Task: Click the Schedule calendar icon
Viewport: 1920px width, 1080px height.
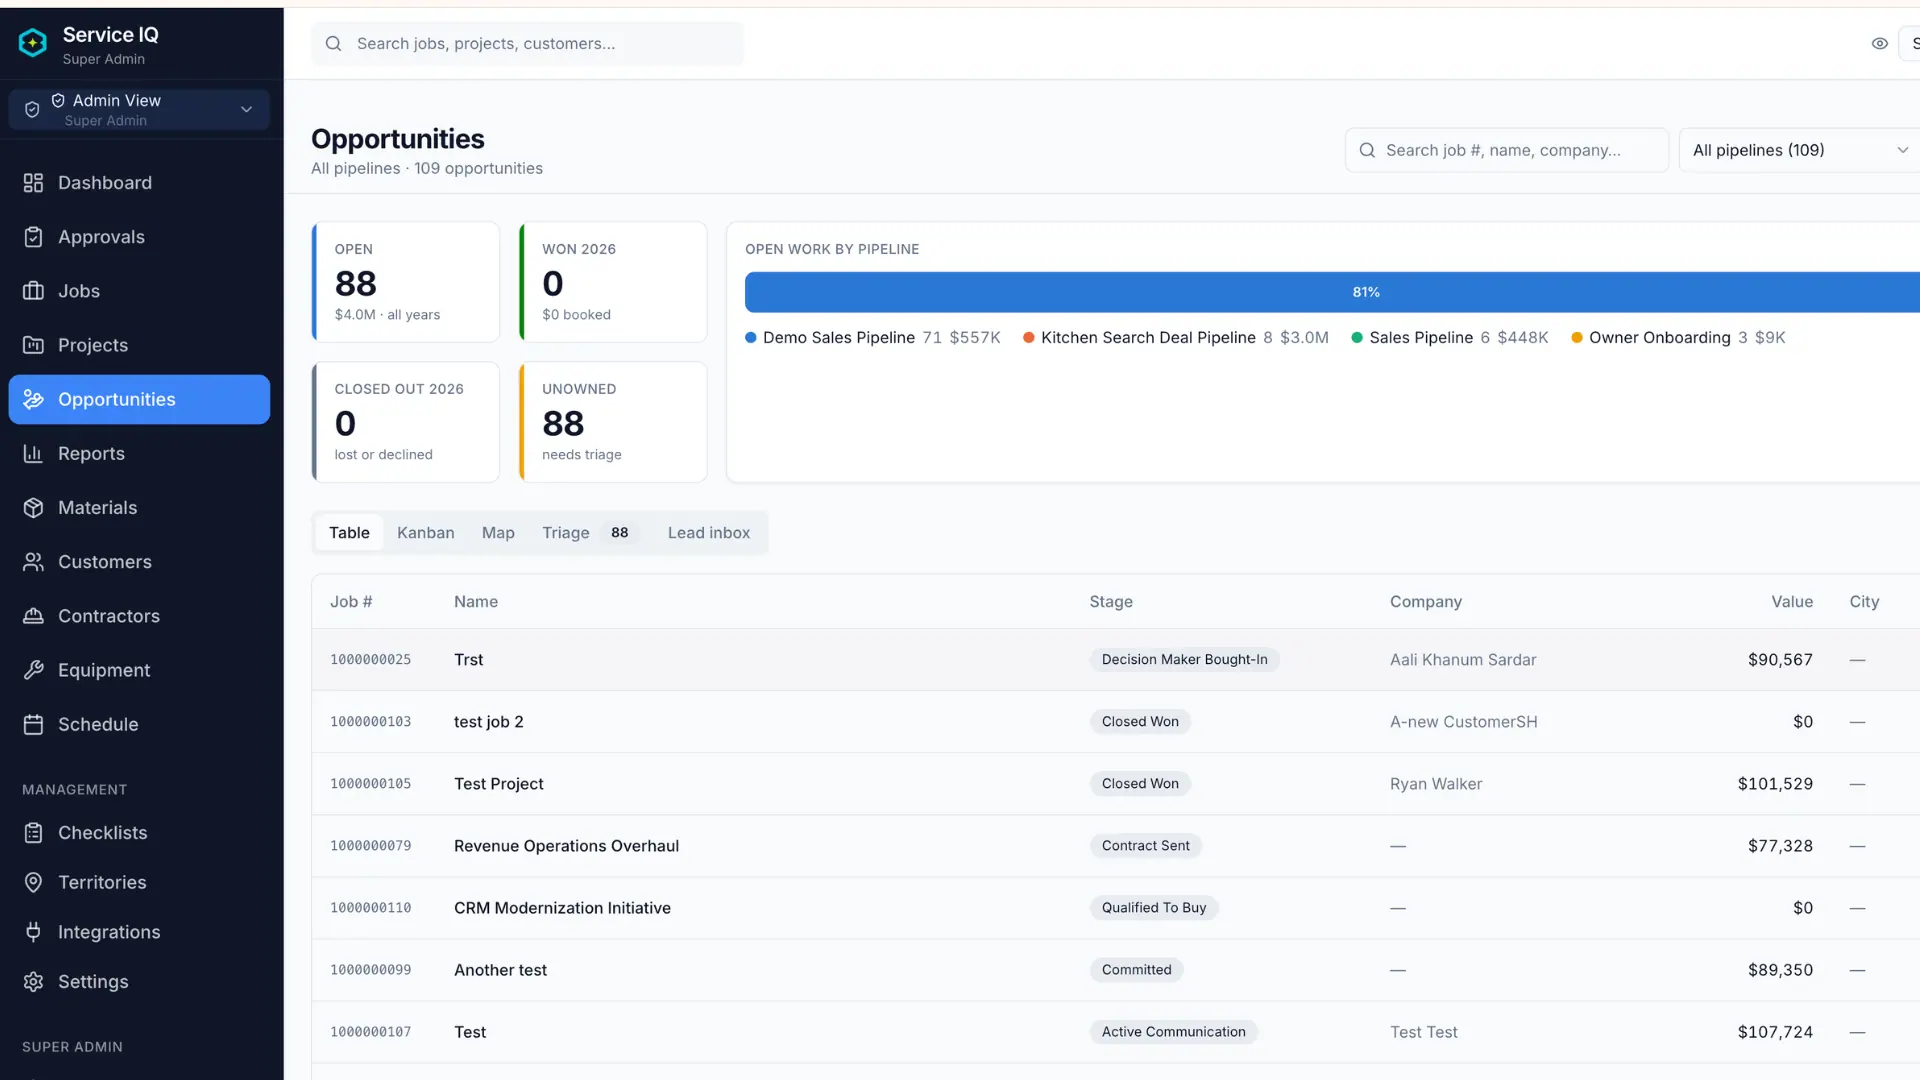Action: point(33,724)
